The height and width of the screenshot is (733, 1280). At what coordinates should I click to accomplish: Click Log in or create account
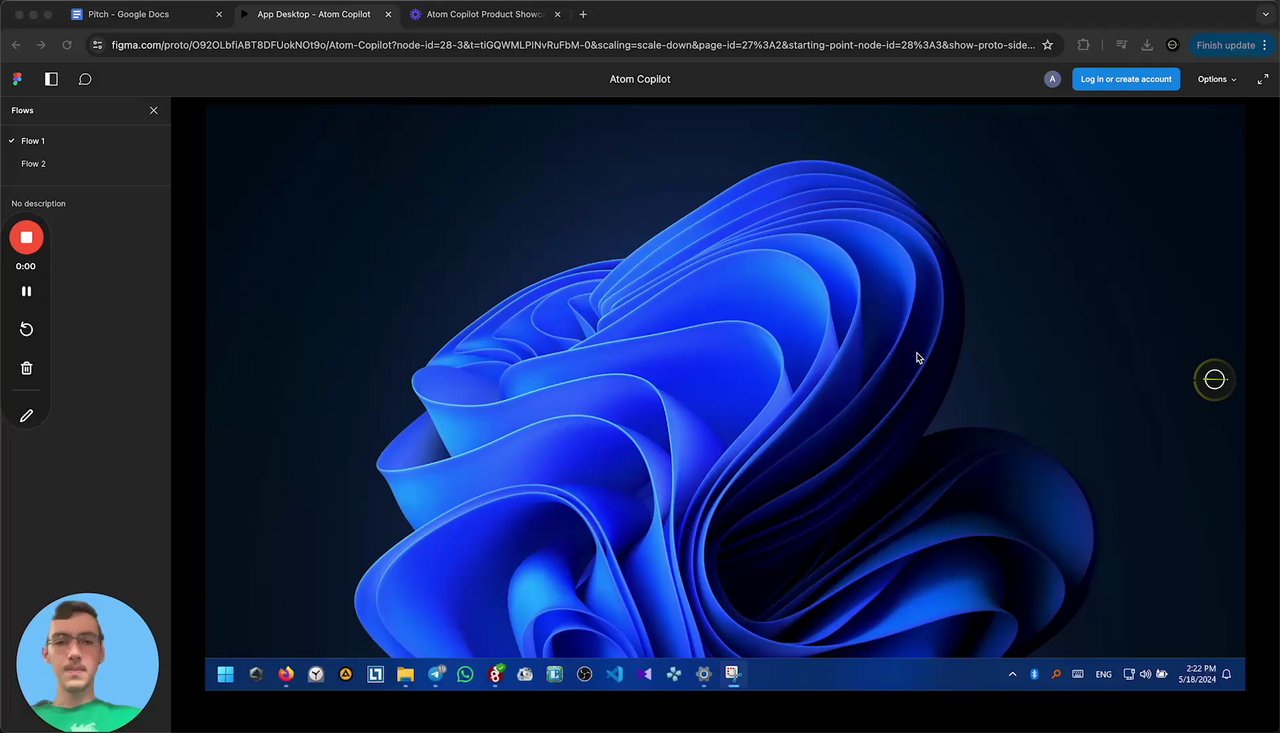point(1126,79)
